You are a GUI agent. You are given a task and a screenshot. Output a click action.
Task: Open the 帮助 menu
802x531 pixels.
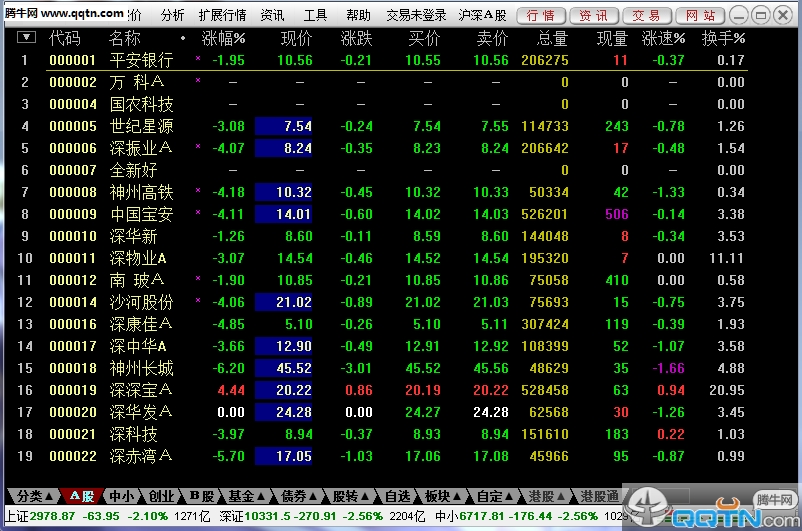click(358, 15)
